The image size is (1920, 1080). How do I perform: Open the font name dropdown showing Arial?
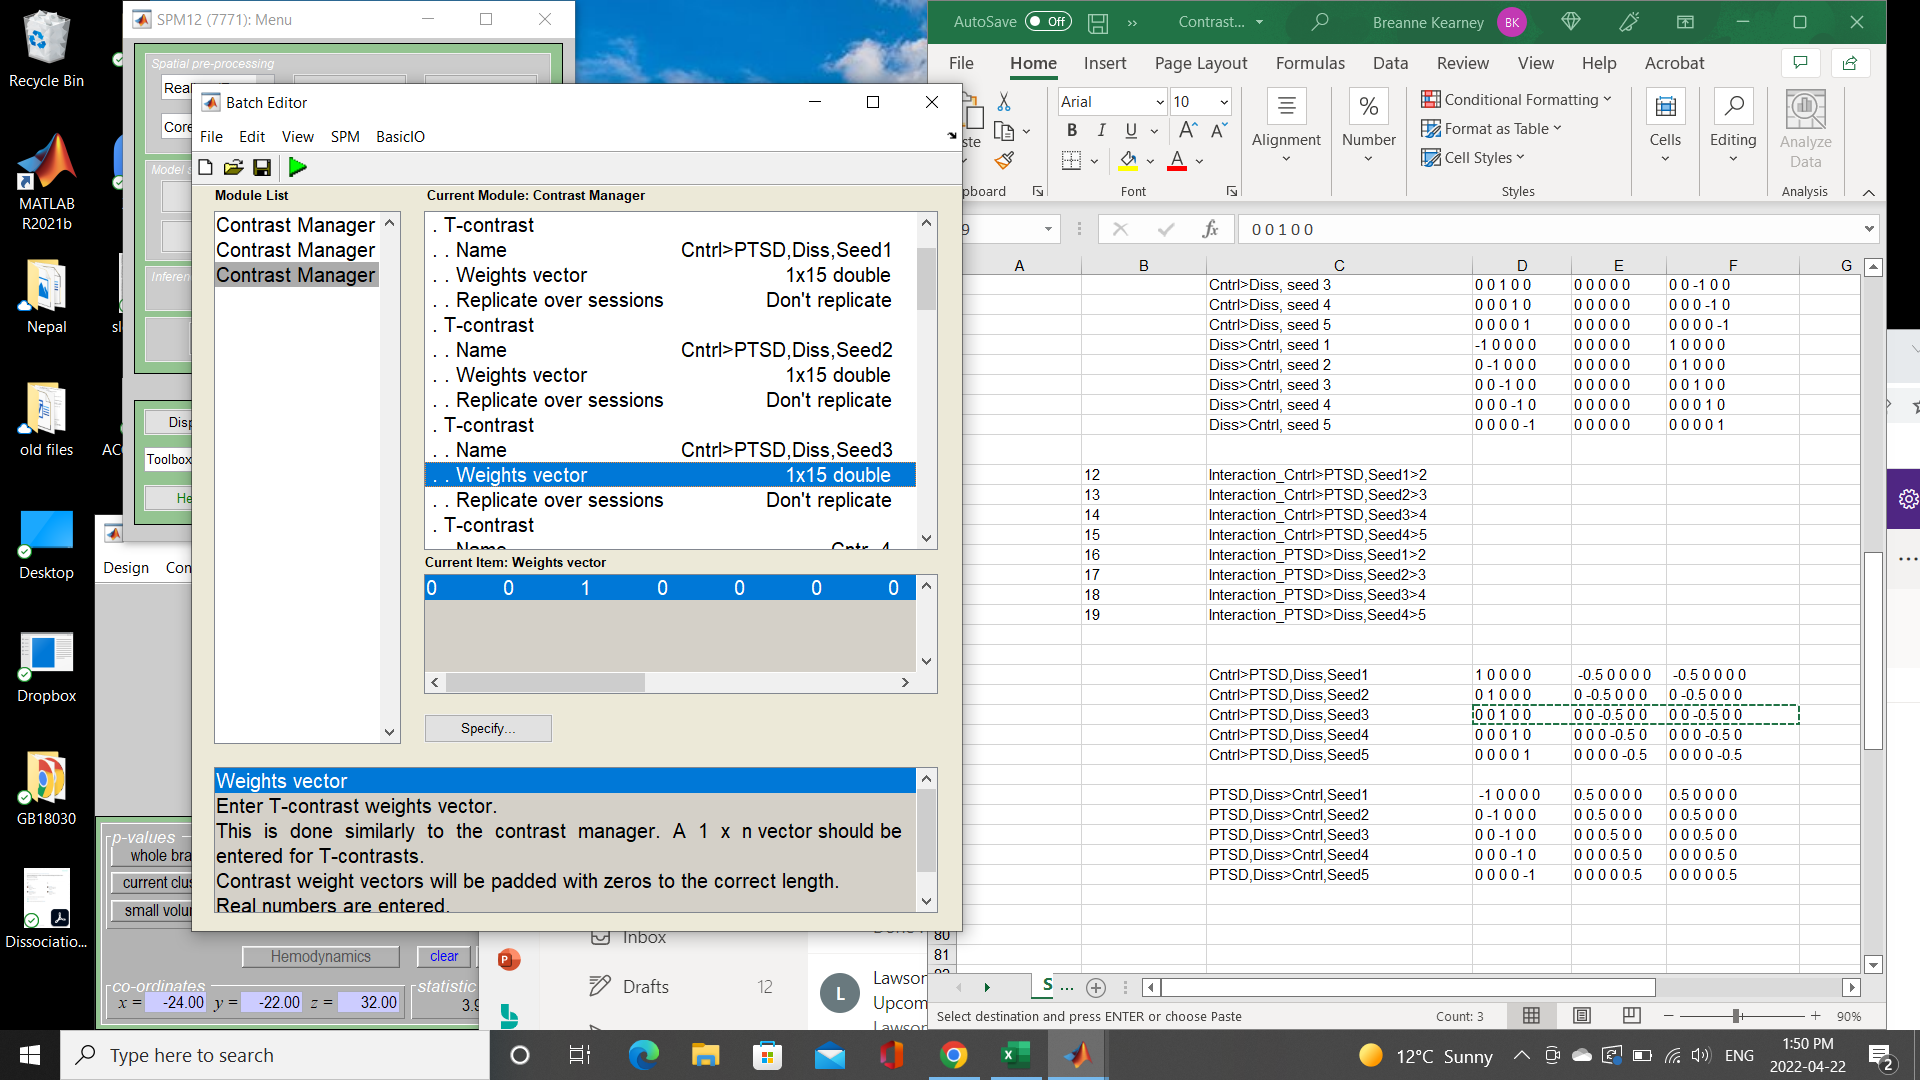1160,102
